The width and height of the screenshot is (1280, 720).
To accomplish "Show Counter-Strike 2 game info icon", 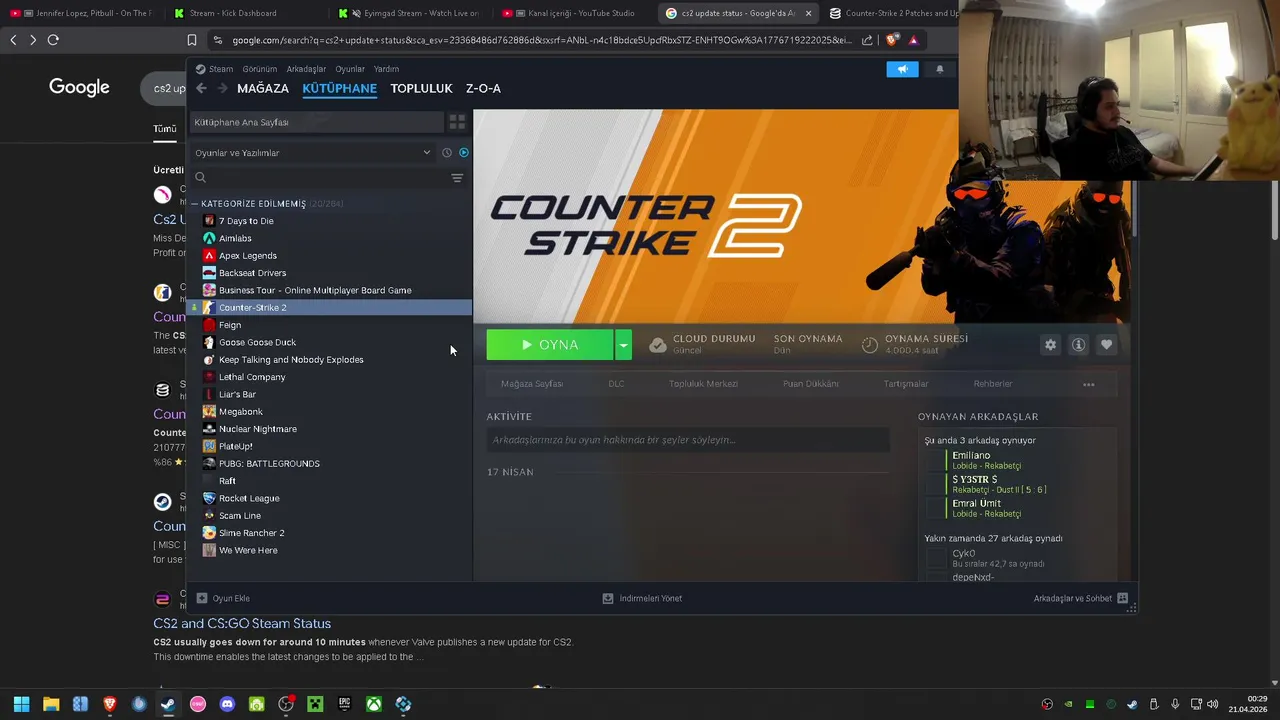I will pos(1078,345).
